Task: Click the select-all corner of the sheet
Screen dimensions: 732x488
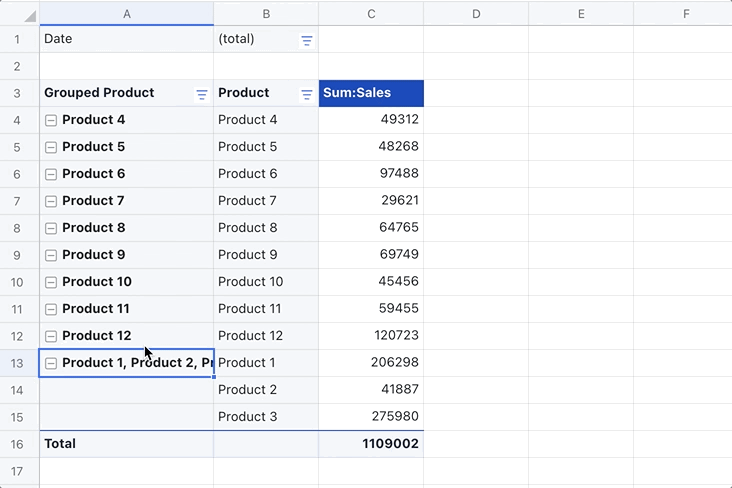Action: [19, 13]
